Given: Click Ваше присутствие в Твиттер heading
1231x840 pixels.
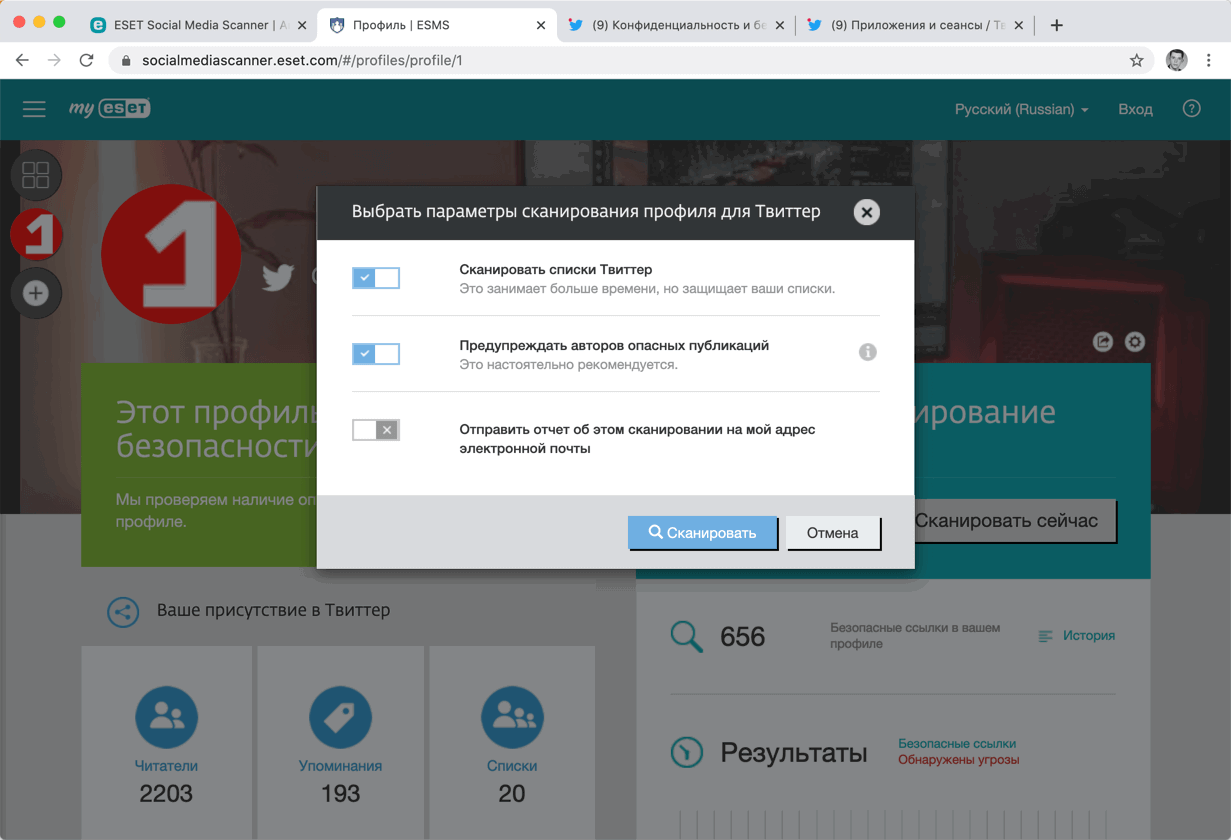Looking at the screenshot, I should point(273,610).
